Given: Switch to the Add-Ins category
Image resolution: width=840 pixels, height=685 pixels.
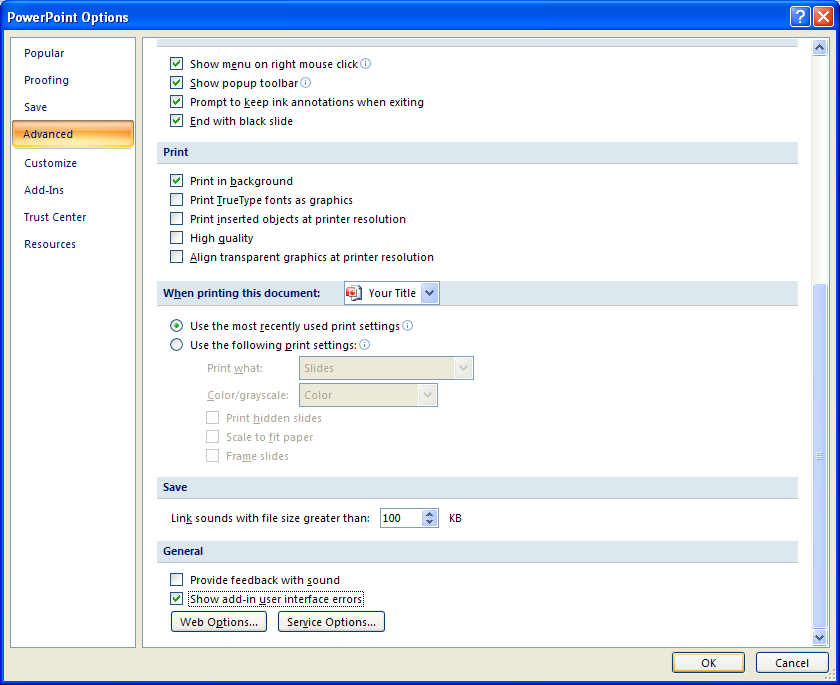Looking at the screenshot, I should [44, 190].
